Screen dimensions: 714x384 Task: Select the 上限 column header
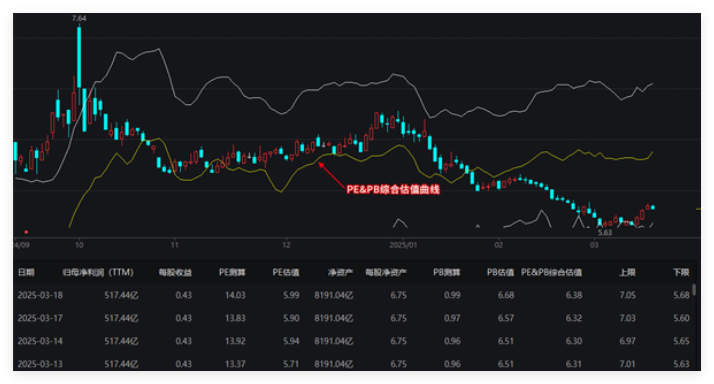click(x=627, y=272)
